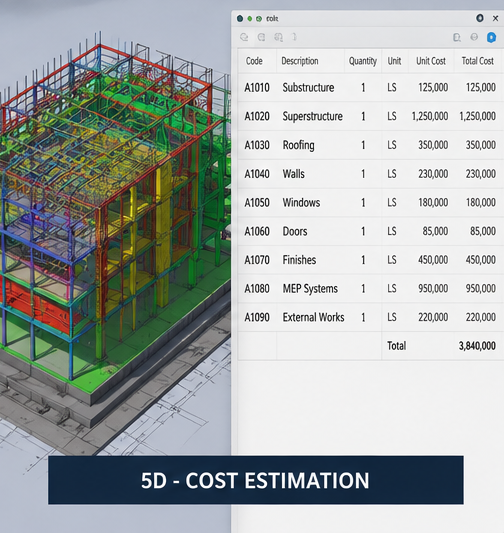504x533 pixels.
Task: Click the Unit Cost 350,000 for Roofing
Action: (x=433, y=145)
